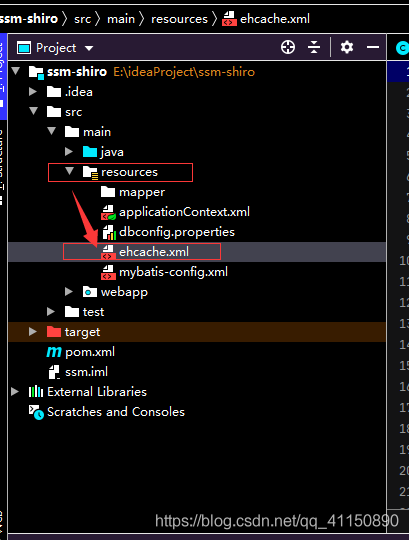Open the Project view dropdown arrow
Image resolution: width=409 pixels, height=540 pixels.
[x=89, y=48]
